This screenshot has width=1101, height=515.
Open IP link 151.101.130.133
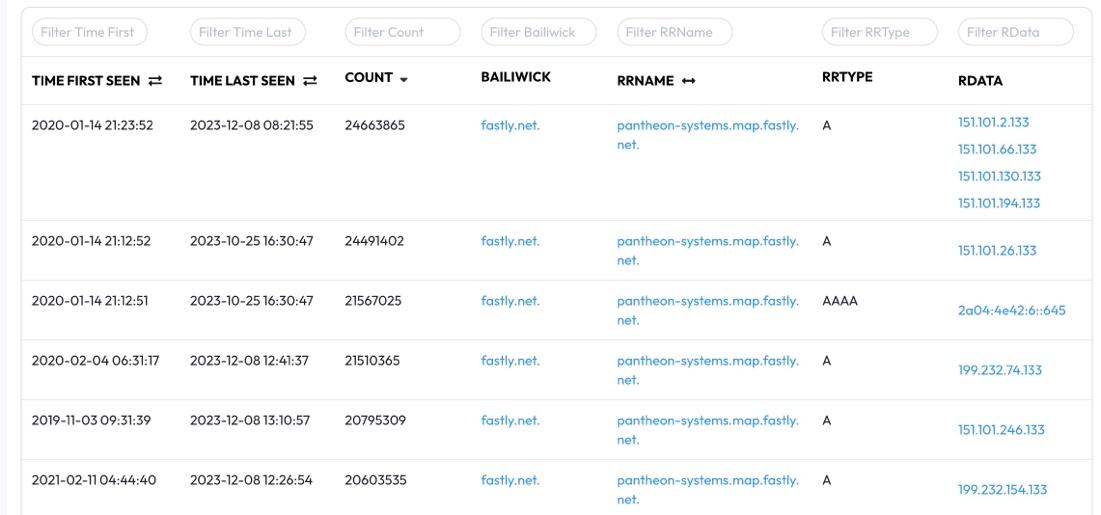(999, 176)
